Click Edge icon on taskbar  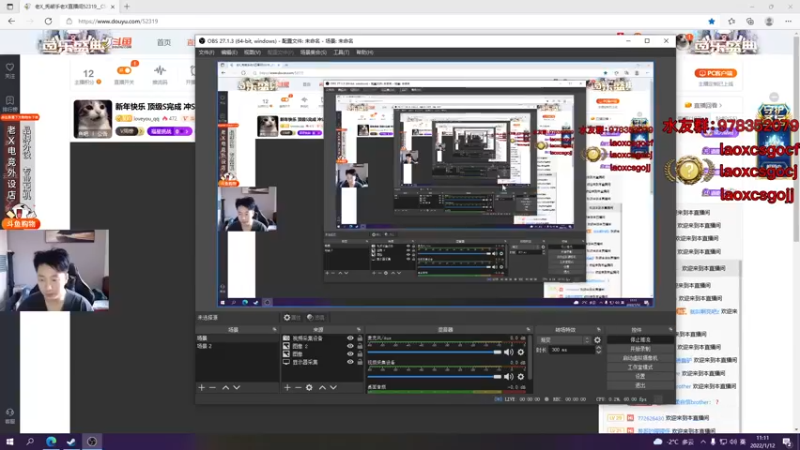[51, 441]
